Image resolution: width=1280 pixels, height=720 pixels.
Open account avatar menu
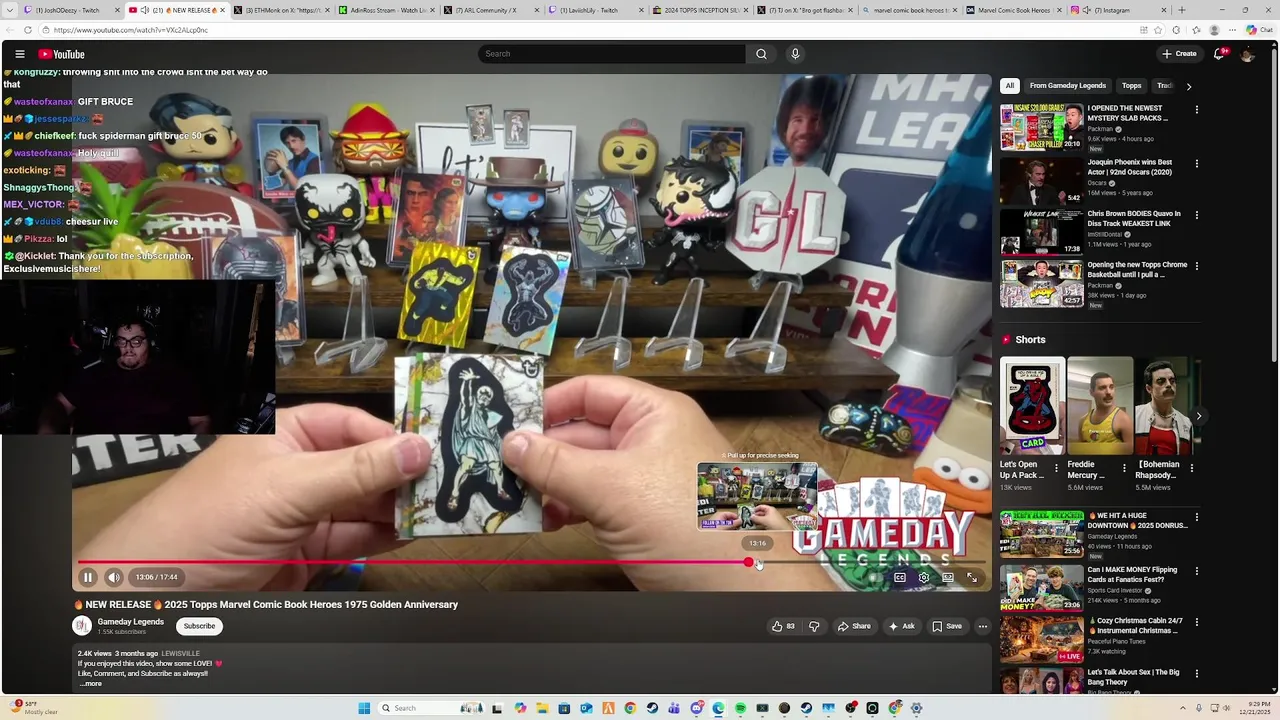coord(1247,54)
